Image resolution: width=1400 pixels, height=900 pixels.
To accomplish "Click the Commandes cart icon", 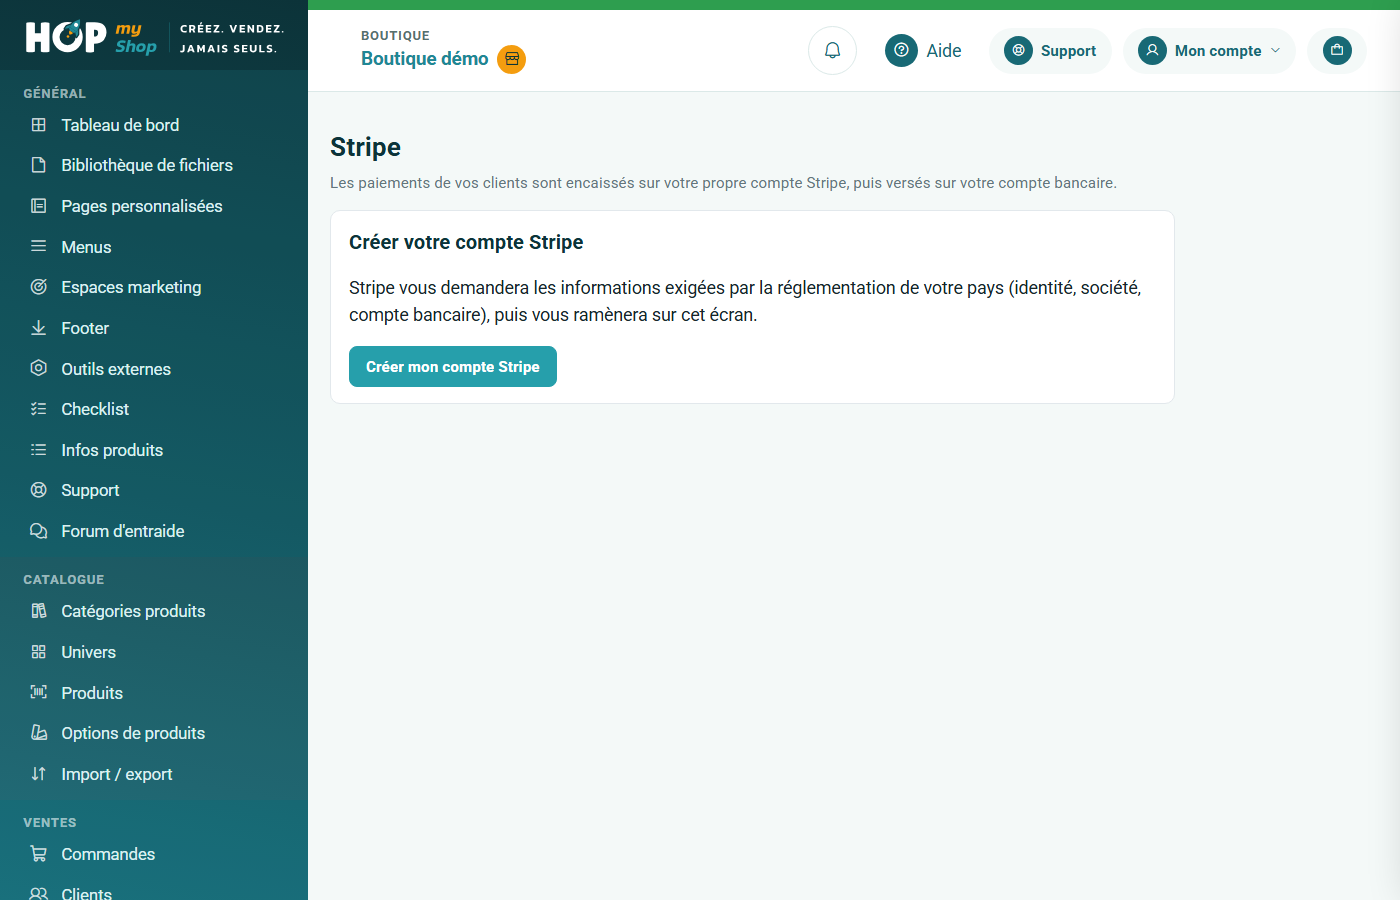I will pos(38,854).
